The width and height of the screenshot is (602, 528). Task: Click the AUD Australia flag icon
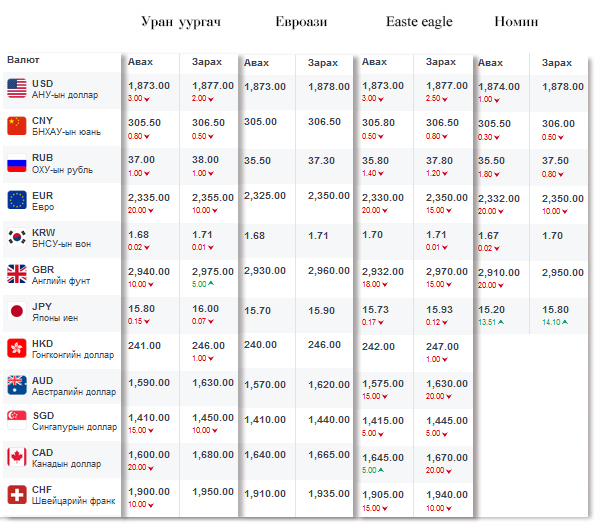[x=17, y=384]
